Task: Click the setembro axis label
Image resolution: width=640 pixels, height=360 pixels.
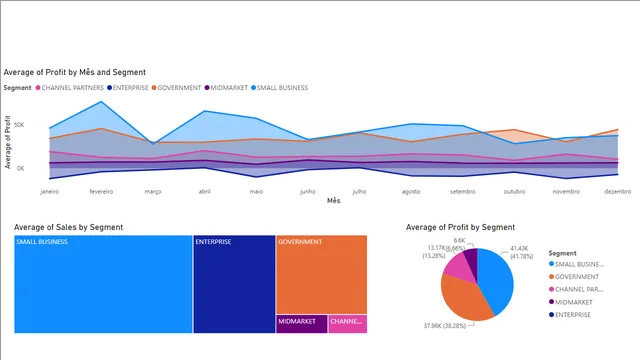Action: pos(463,191)
